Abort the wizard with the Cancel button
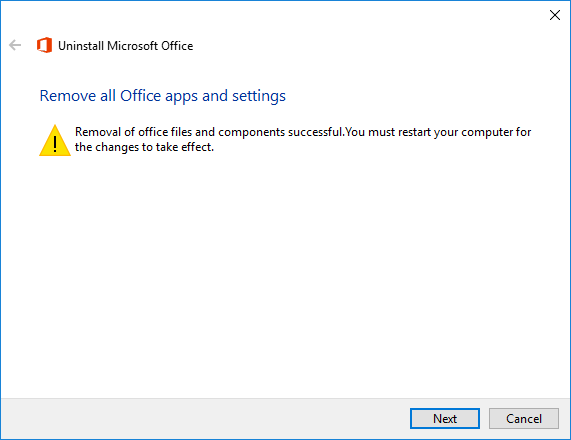The image size is (571, 440). click(x=524, y=419)
